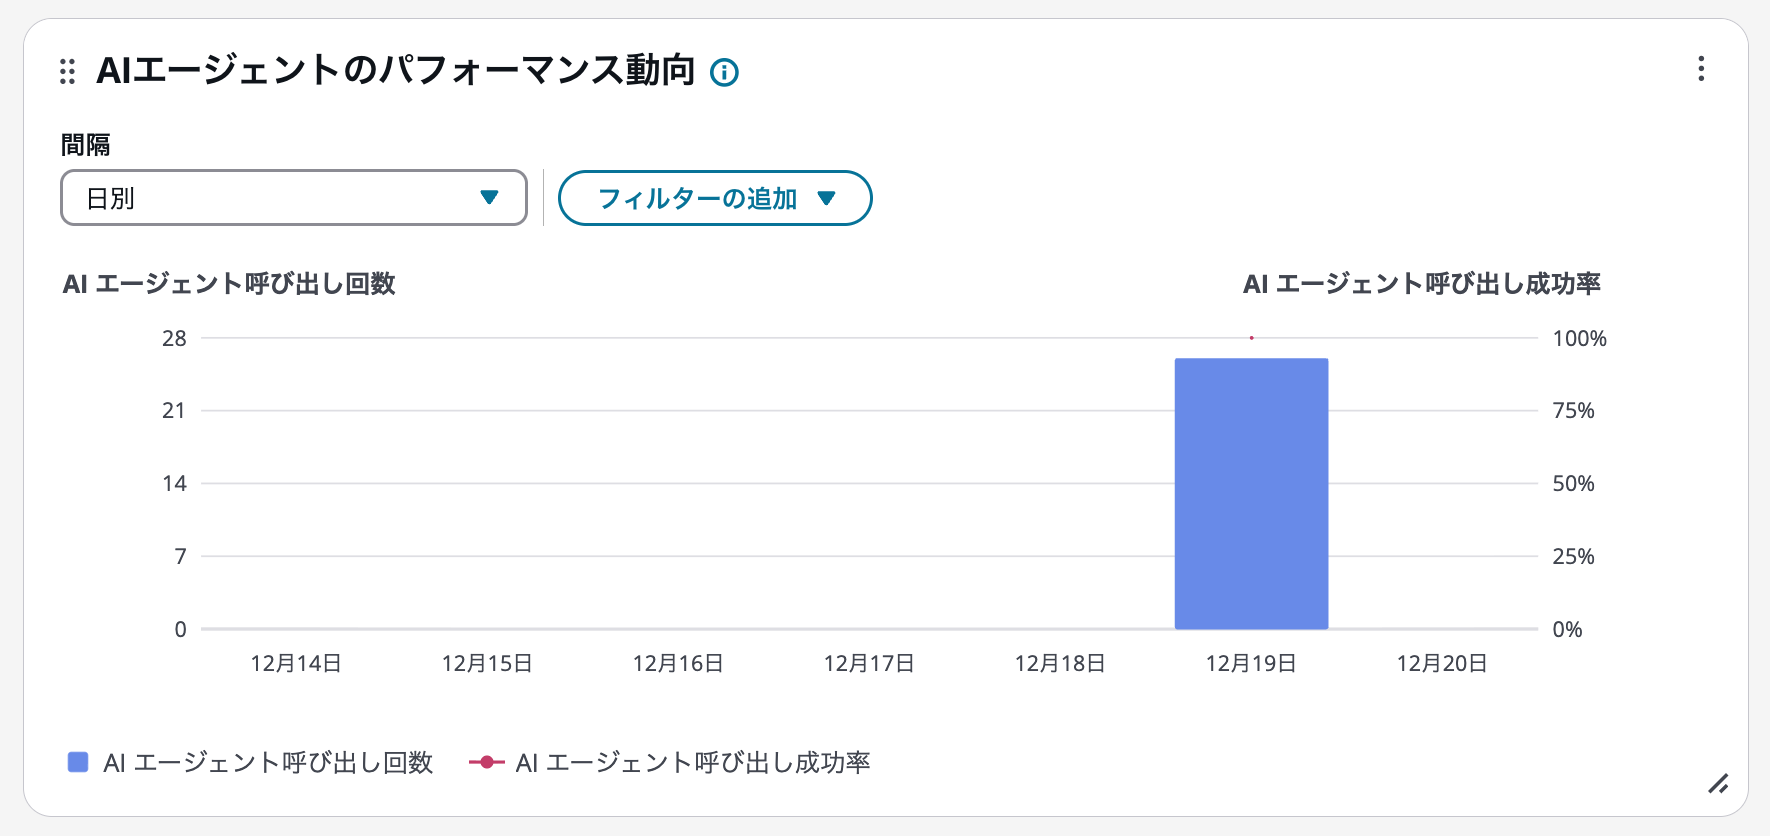This screenshot has width=1770, height=836.
Task: Click the 100% success rate data point
Action: tap(1251, 338)
